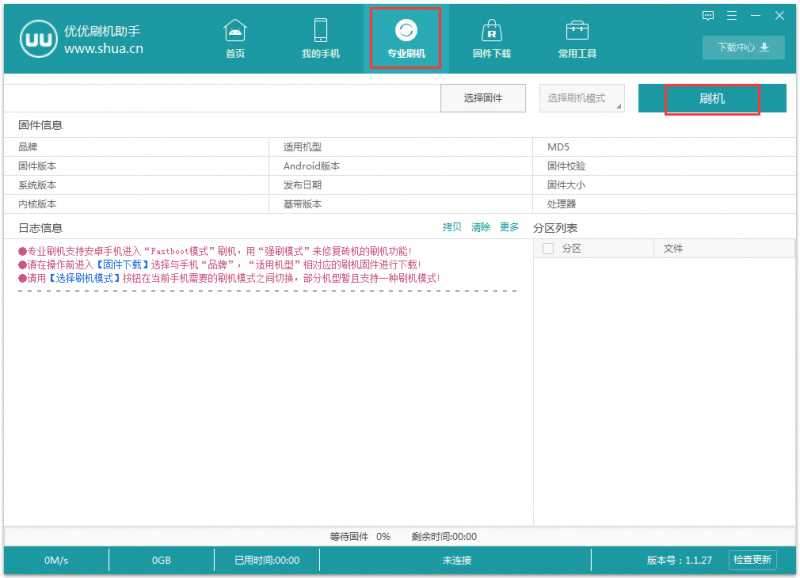Click the 选择固件 button
The width and height of the screenshot is (800, 578).
tap(483, 98)
